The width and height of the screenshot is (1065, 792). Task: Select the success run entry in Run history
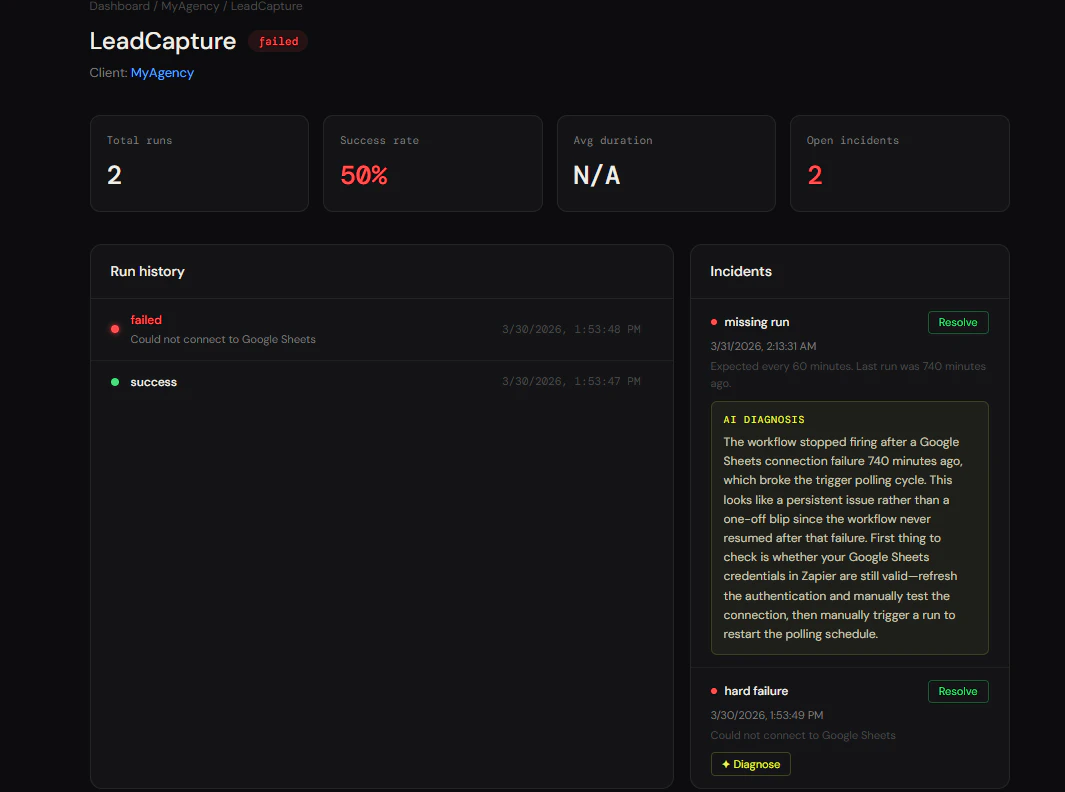pyautogui.click(x=380, y=381)
